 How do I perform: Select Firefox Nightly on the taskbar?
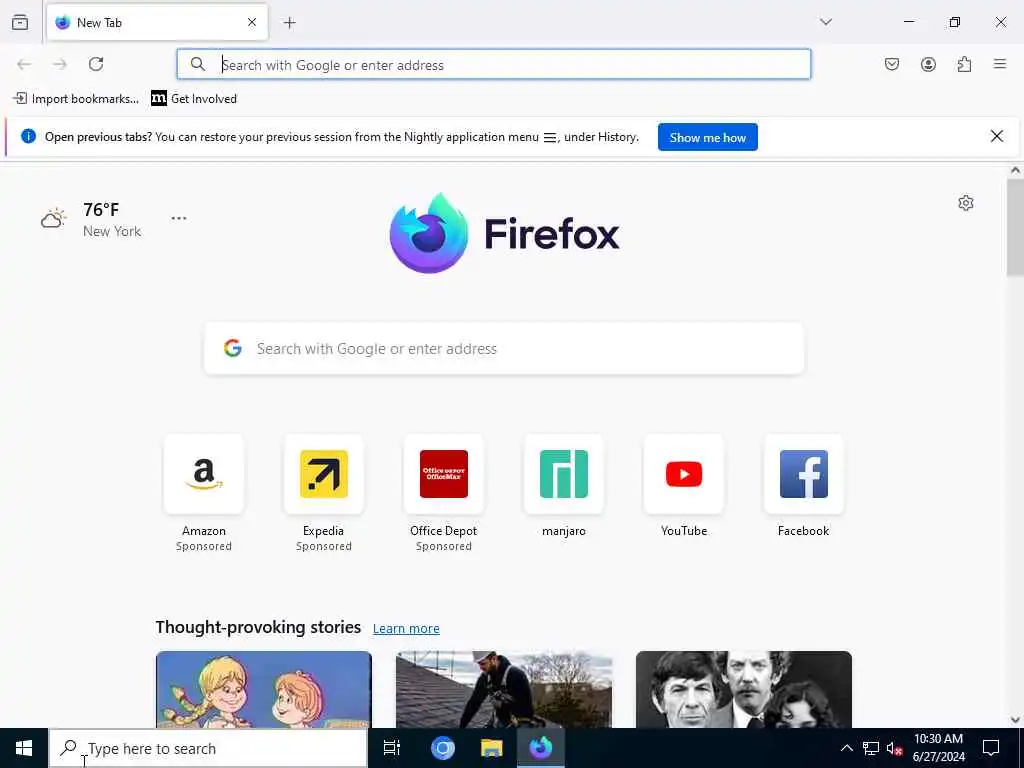tap(541, 748)
